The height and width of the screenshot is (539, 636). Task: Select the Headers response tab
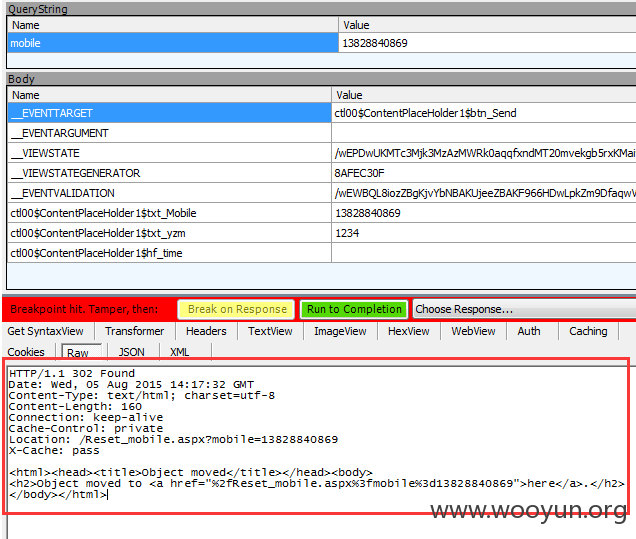(x=206, y=331)
